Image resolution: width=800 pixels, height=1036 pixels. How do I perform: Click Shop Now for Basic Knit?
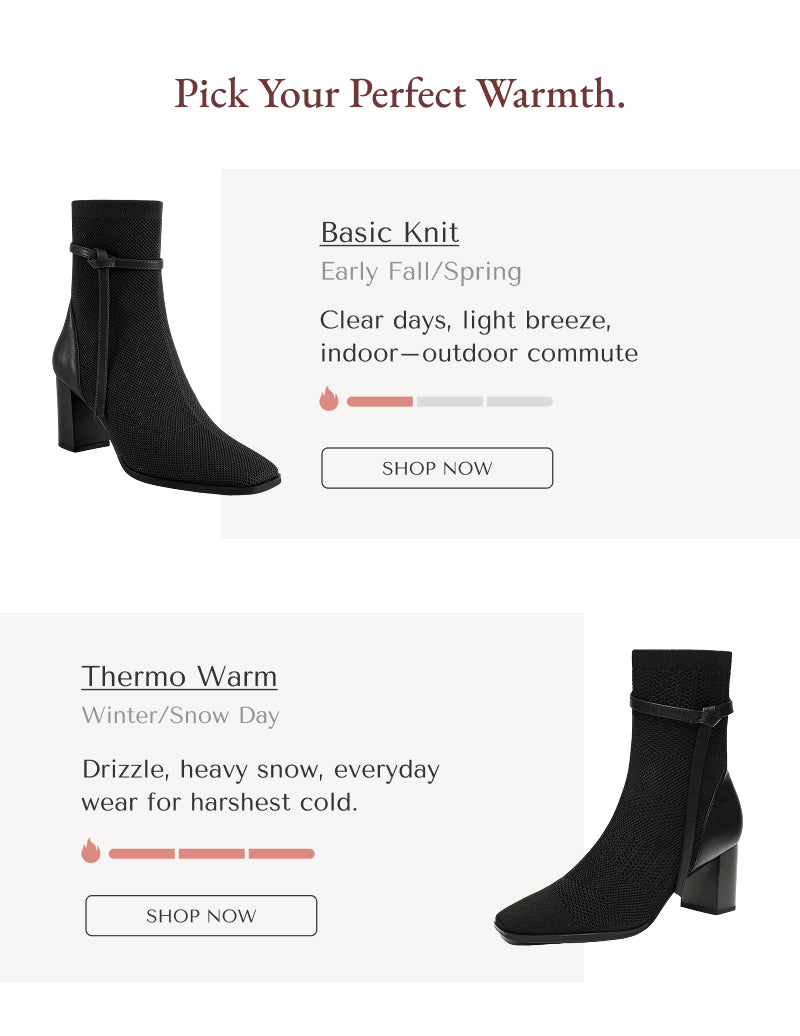click(x=437, y=468)
